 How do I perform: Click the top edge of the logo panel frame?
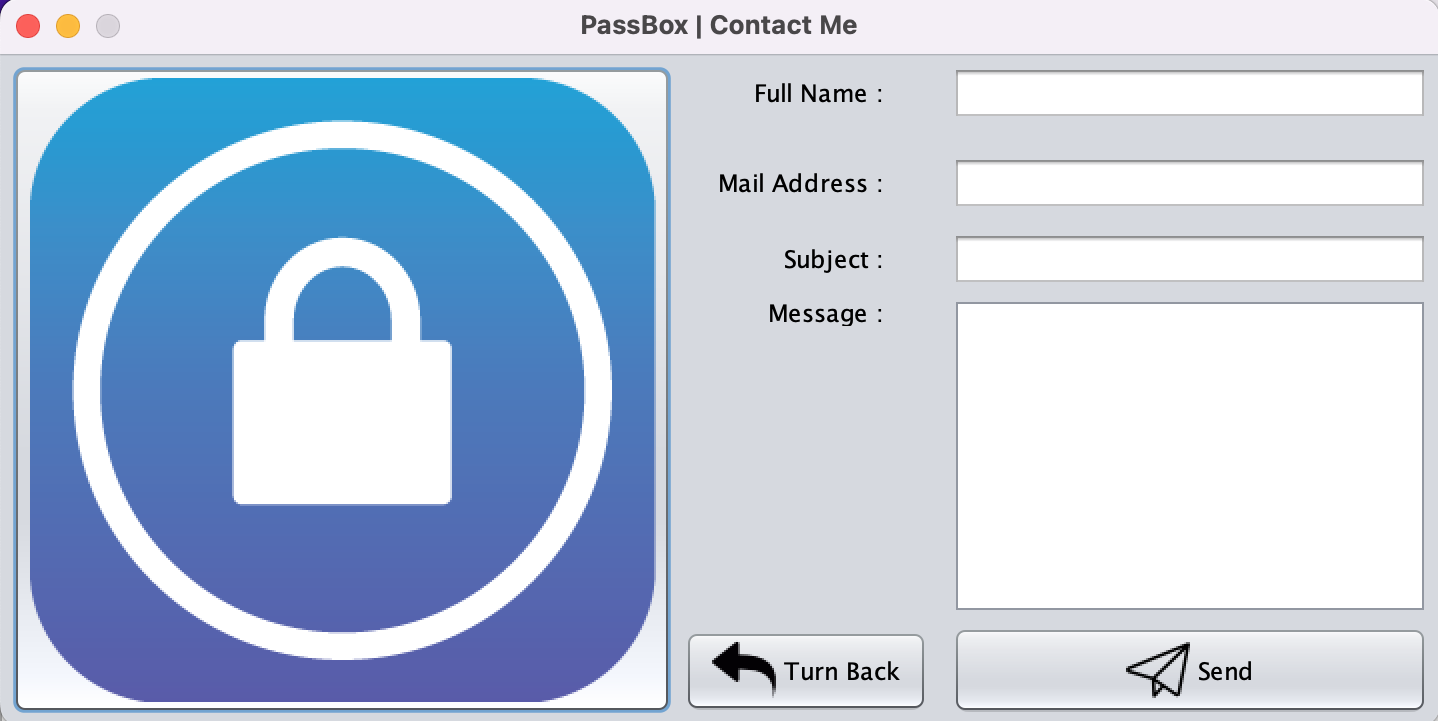point(342,71)
